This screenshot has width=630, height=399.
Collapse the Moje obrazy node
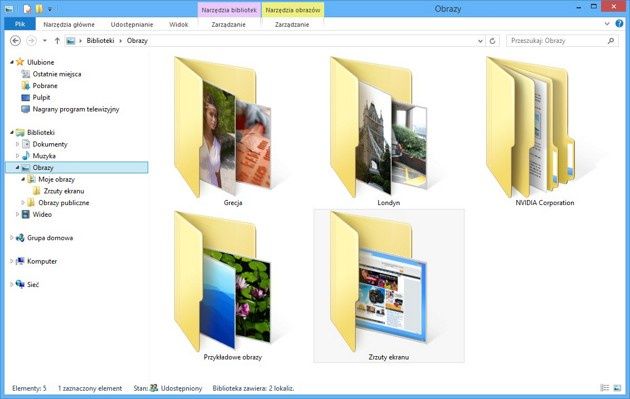click(x=23, y=179)
